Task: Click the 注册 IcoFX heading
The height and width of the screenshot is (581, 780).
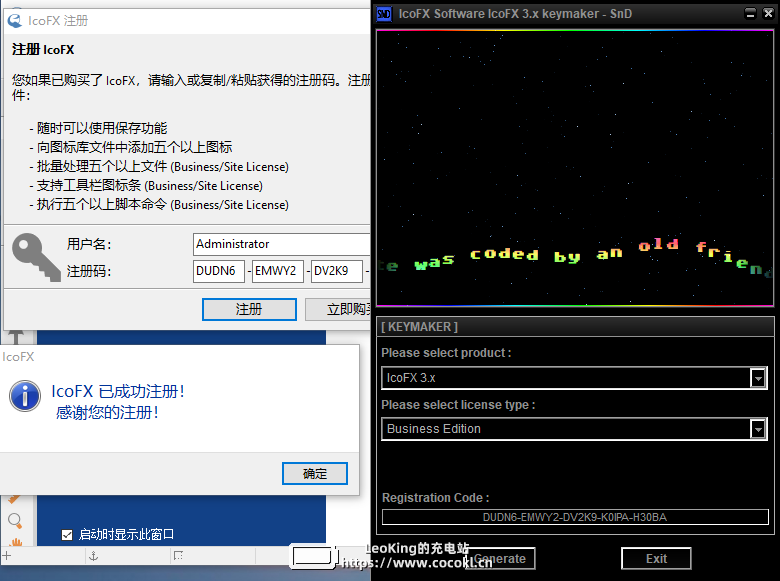Action: point(43,50)
